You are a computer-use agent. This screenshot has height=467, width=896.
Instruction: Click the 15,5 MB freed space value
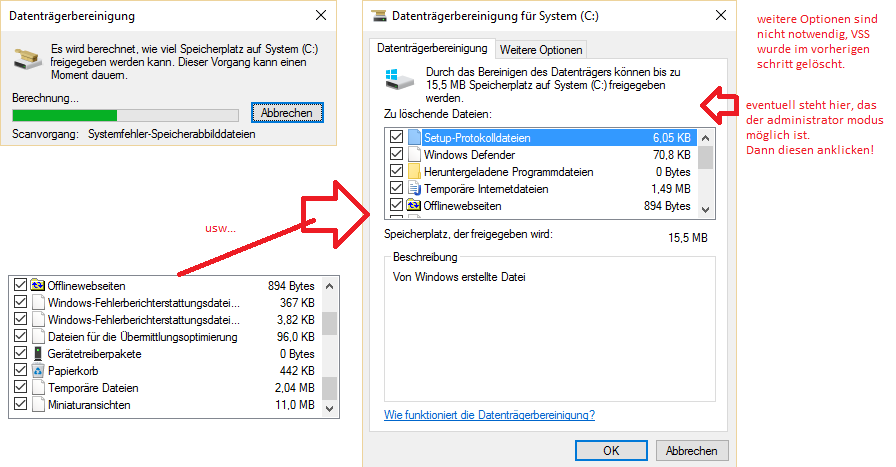688,238
